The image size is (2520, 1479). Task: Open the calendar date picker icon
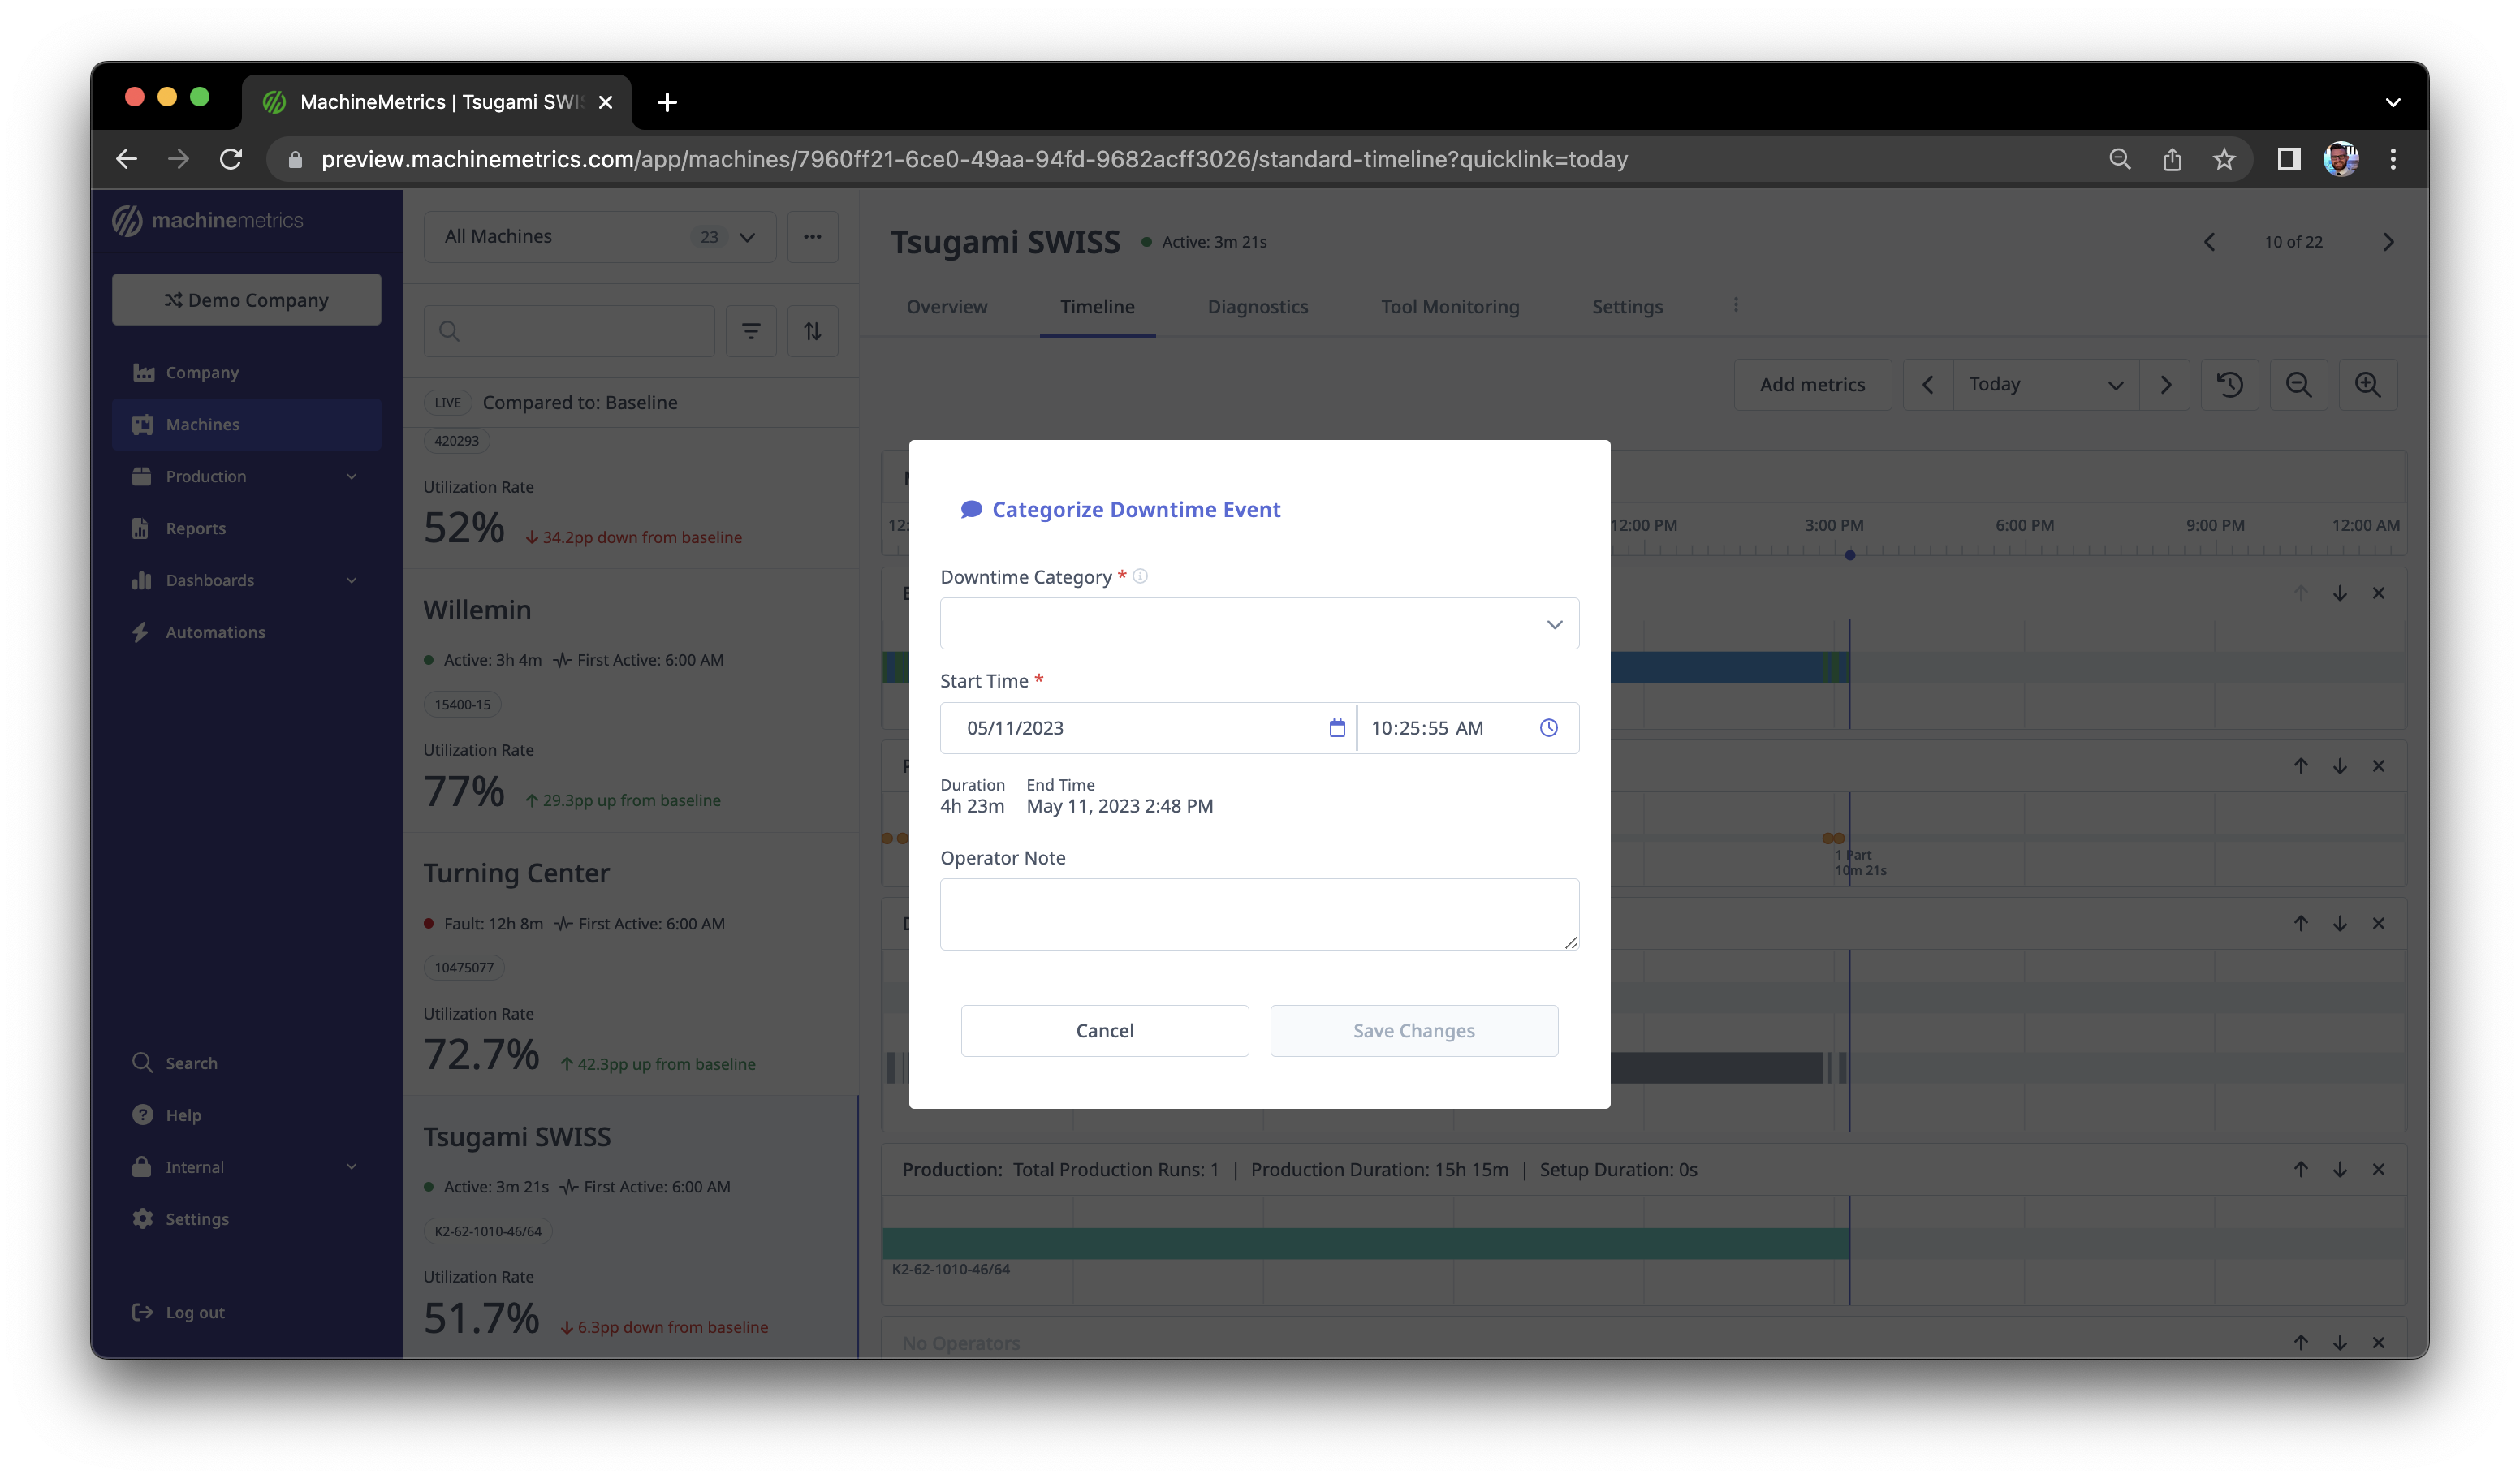[x=1336, y=728]
